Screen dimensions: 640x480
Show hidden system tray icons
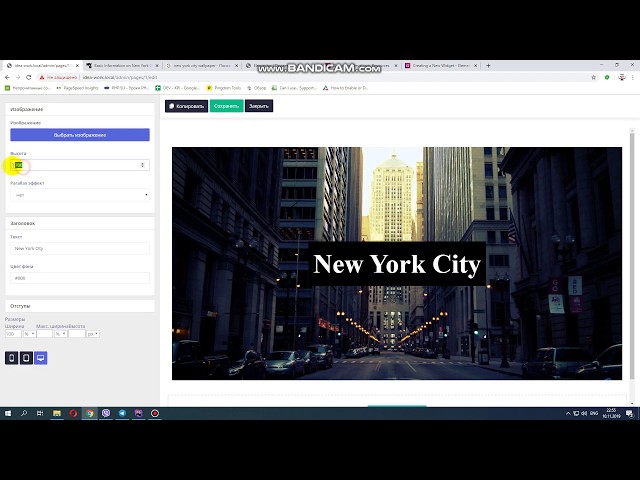pos(568,413)
